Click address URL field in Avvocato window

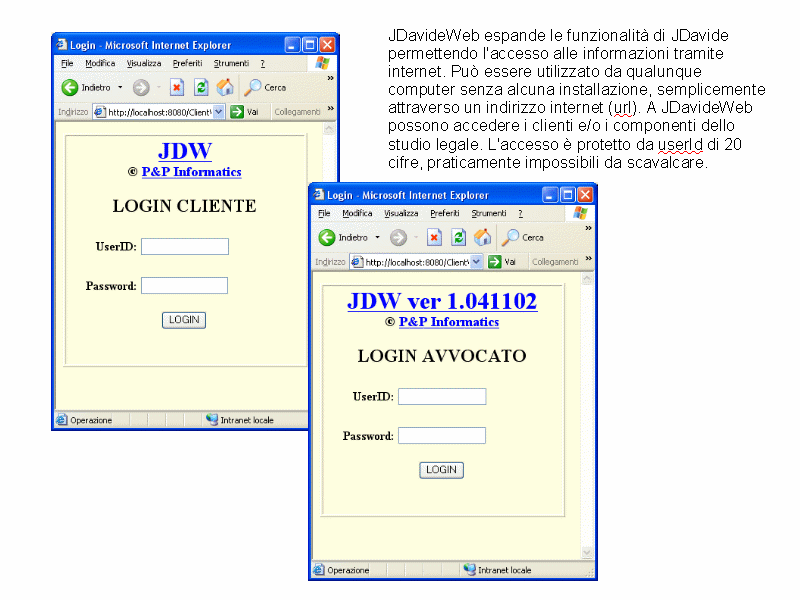(417, 262)
